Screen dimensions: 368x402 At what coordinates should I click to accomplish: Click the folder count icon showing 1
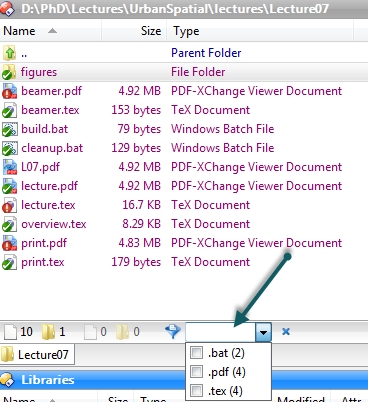click(x=48, y=332)
